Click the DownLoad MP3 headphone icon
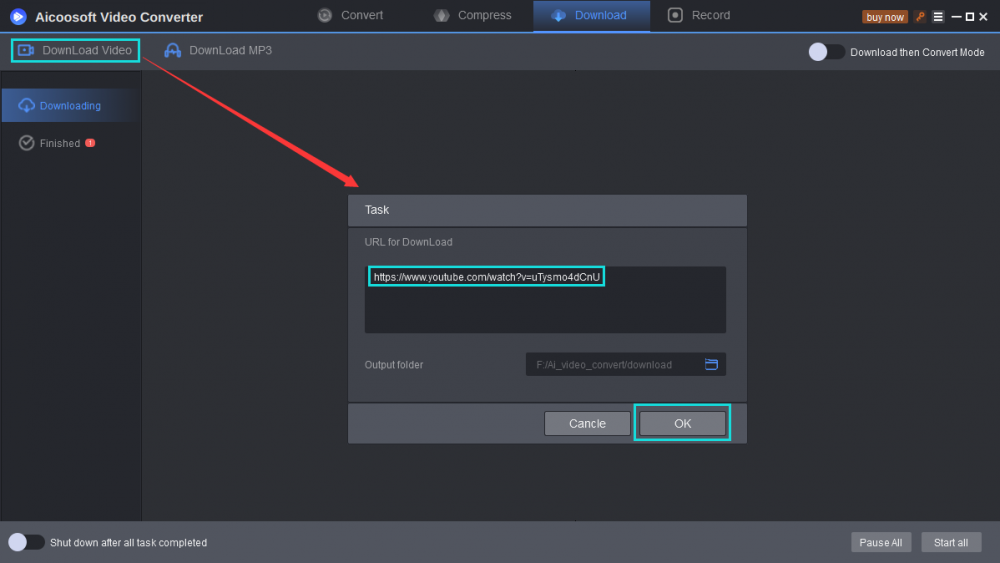1000x563 pixels. coord(173,50)
